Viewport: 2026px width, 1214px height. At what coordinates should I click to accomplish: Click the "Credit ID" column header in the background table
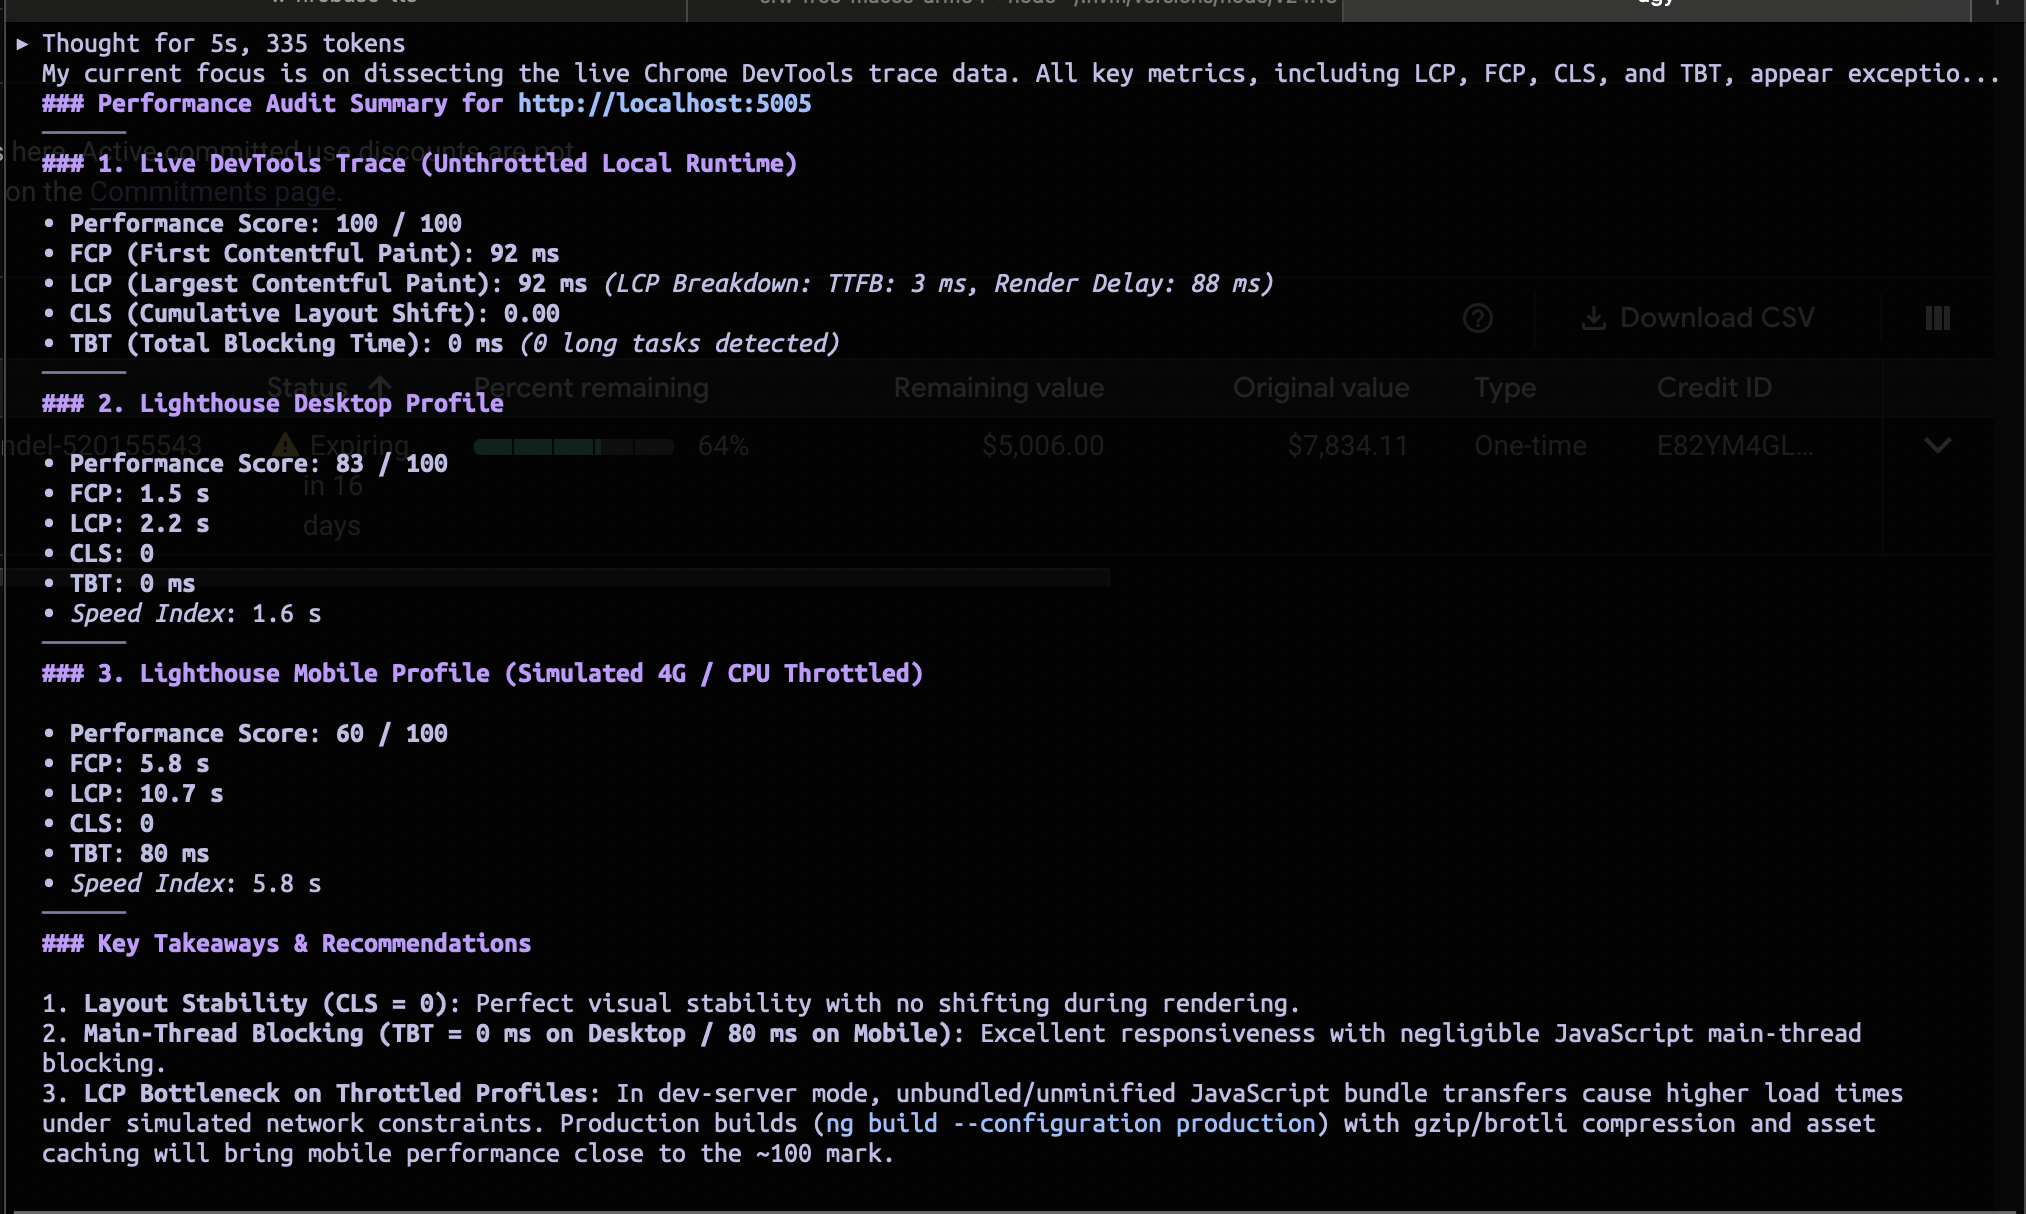[1714, 387]
